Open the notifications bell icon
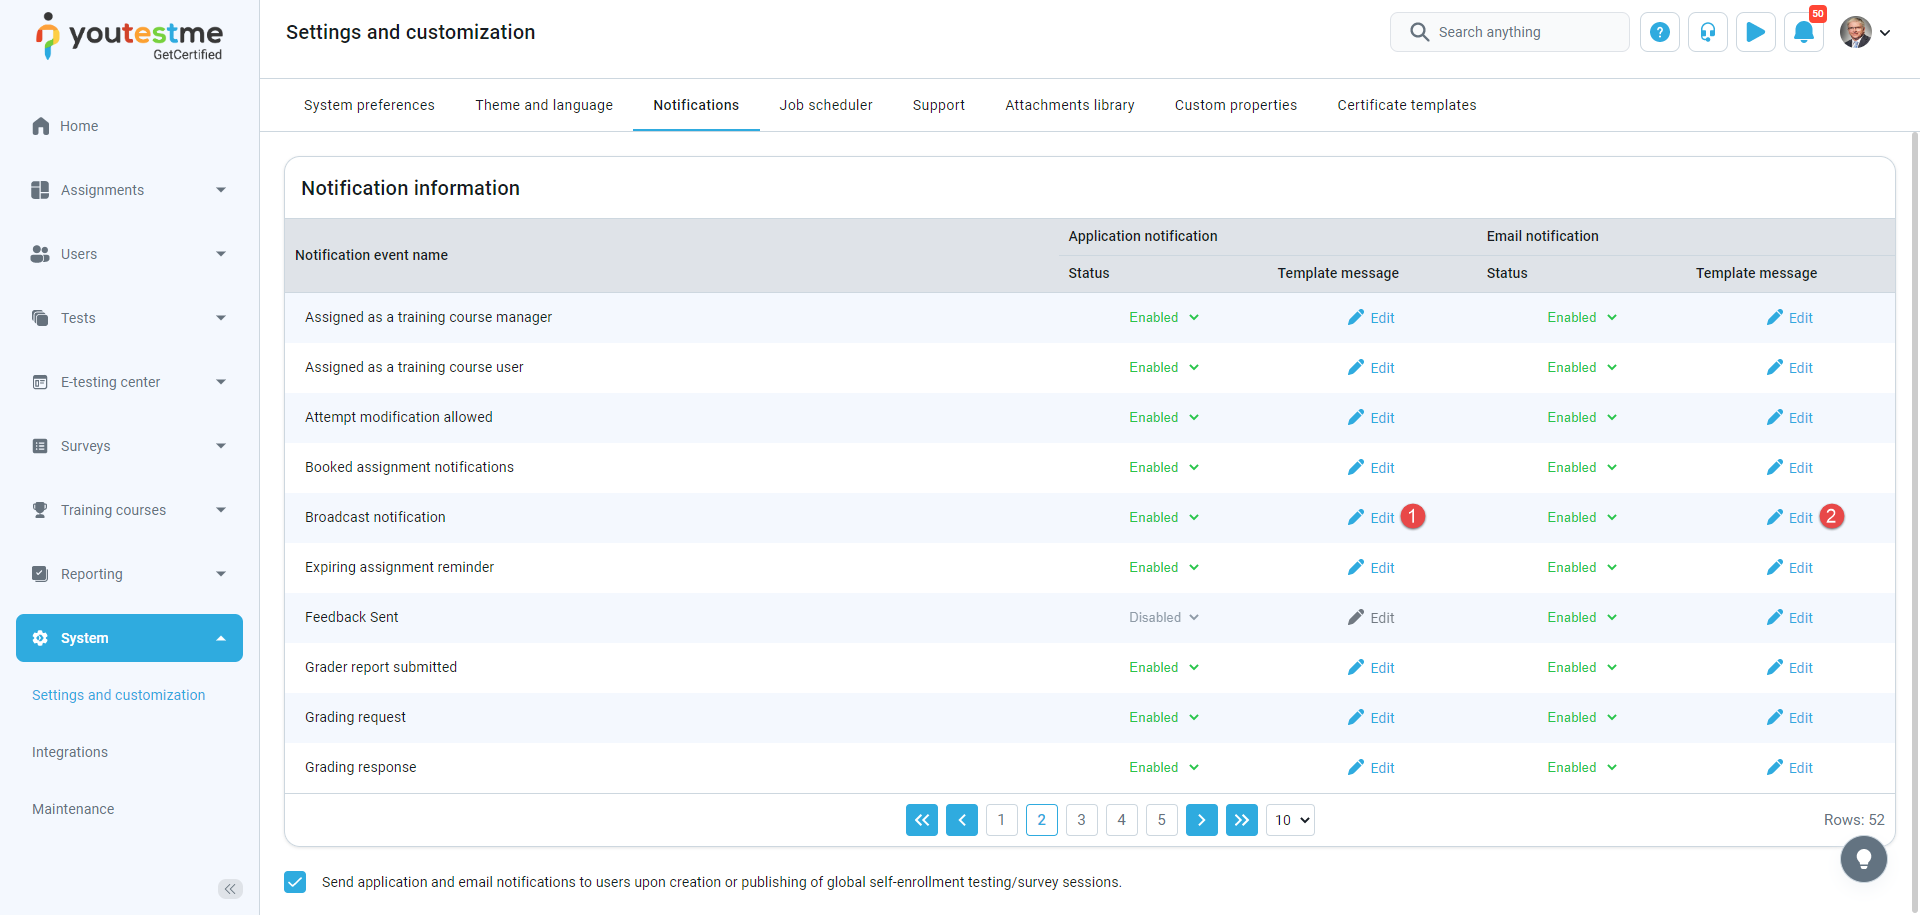 point(1803,32)
